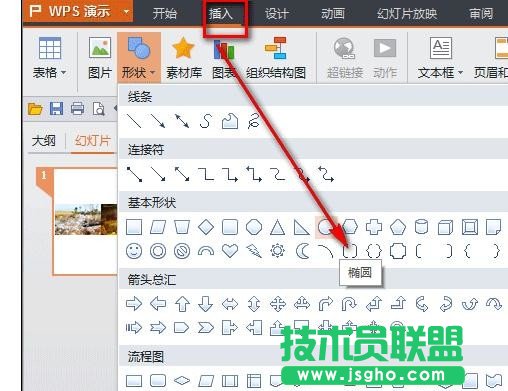Go to the 幻灯片放映 tab
Viewport: 508px width, 391px height.
pos(407,14)
